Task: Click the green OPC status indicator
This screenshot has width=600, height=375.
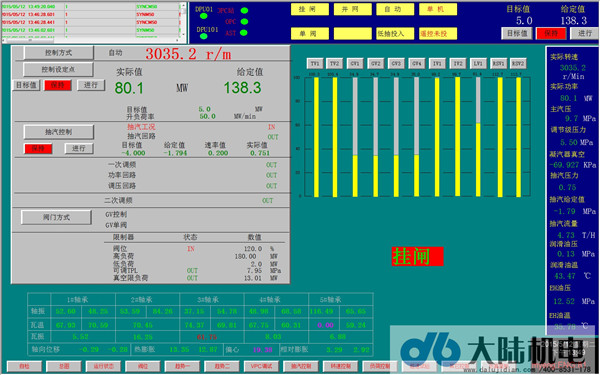Action: pyautogui.click(x=244, y=22)
